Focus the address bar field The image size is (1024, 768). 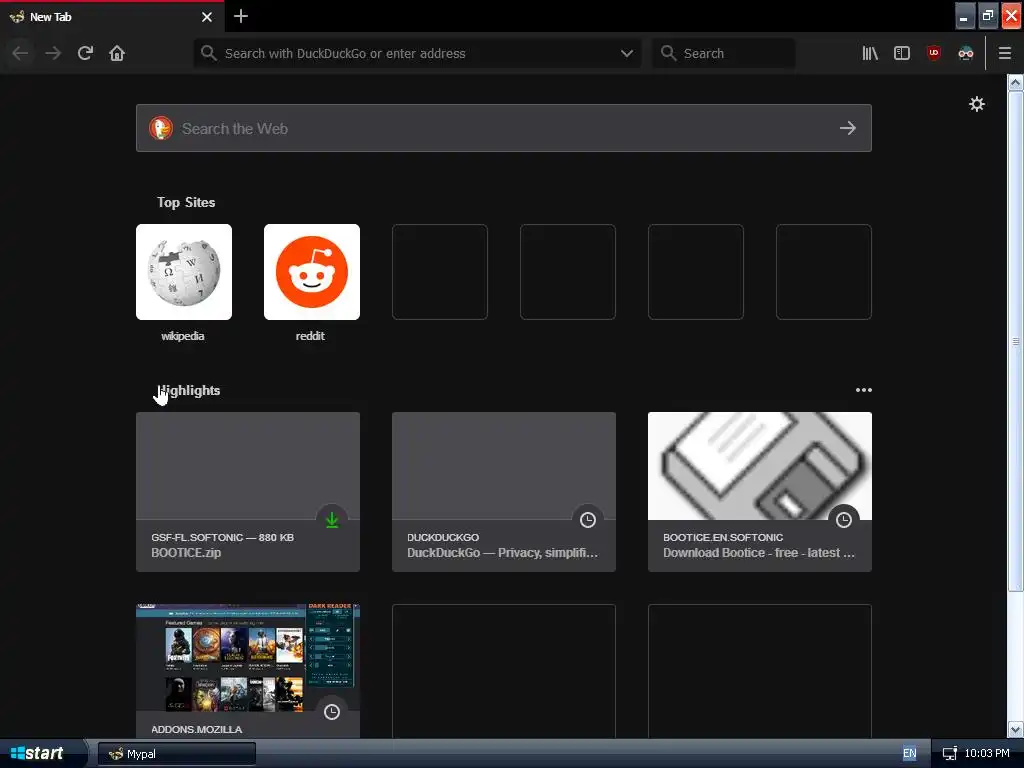click(418, 54)
